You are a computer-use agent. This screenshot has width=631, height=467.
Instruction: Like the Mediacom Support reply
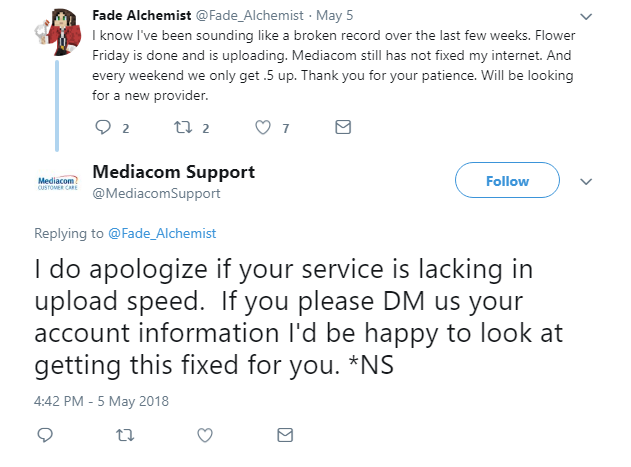[204, 434]
